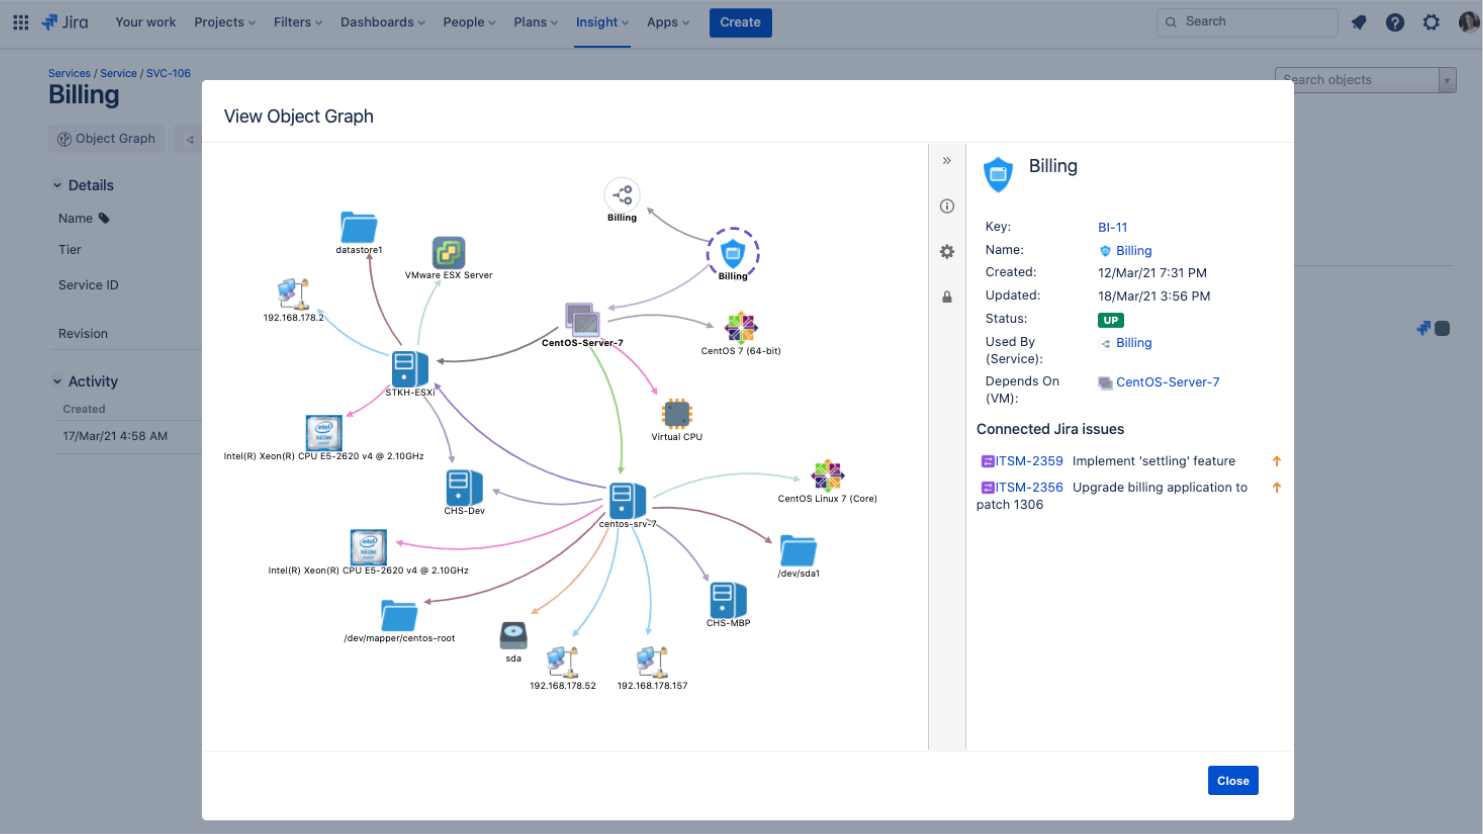This screenshot has height=834, width=1483.
Task: Click the Search field in the top bar
Action: tap(1247, 21)
